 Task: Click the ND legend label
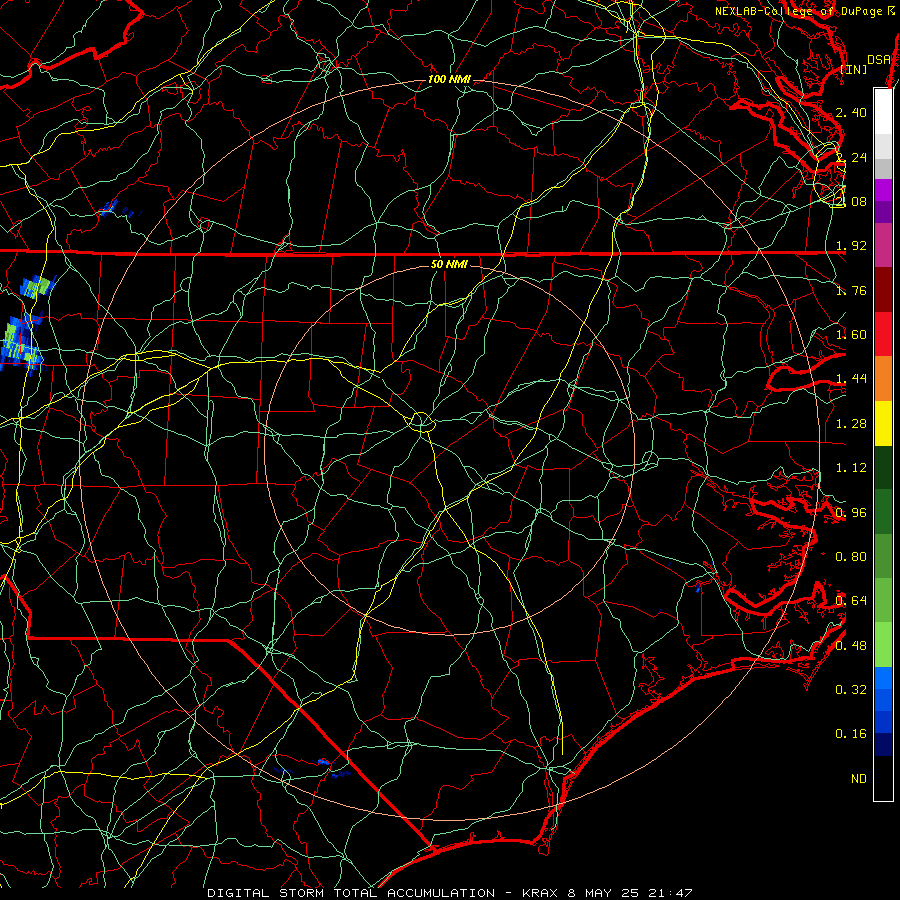coord(859,779)
